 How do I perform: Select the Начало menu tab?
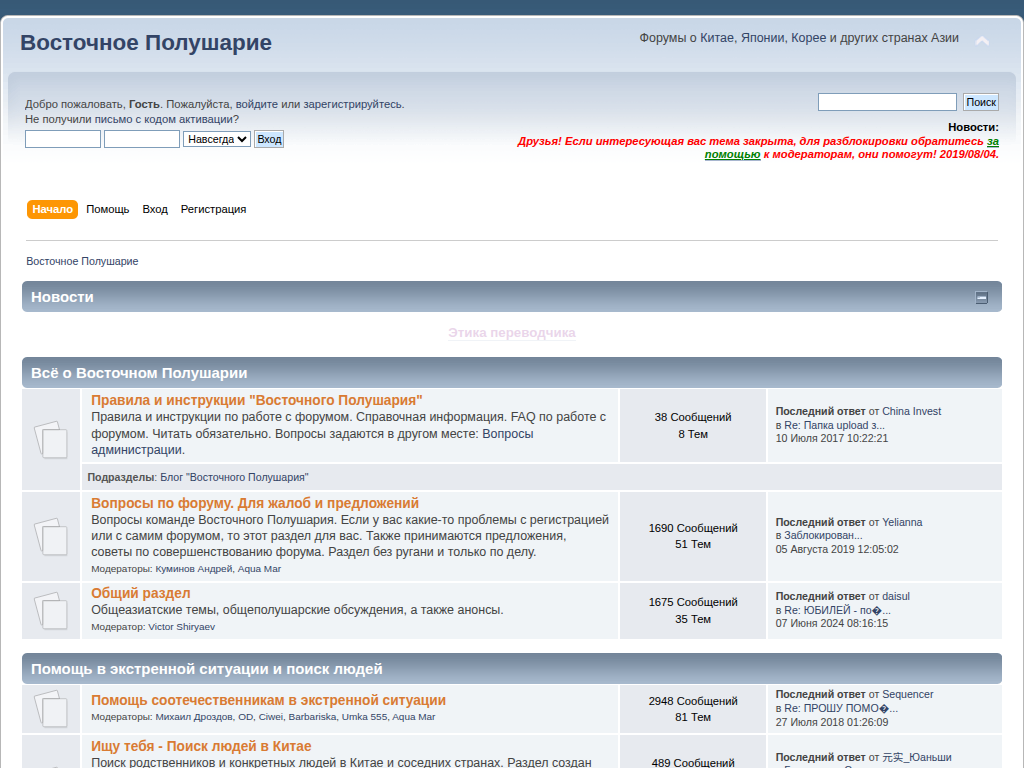(x=52, y=209)
